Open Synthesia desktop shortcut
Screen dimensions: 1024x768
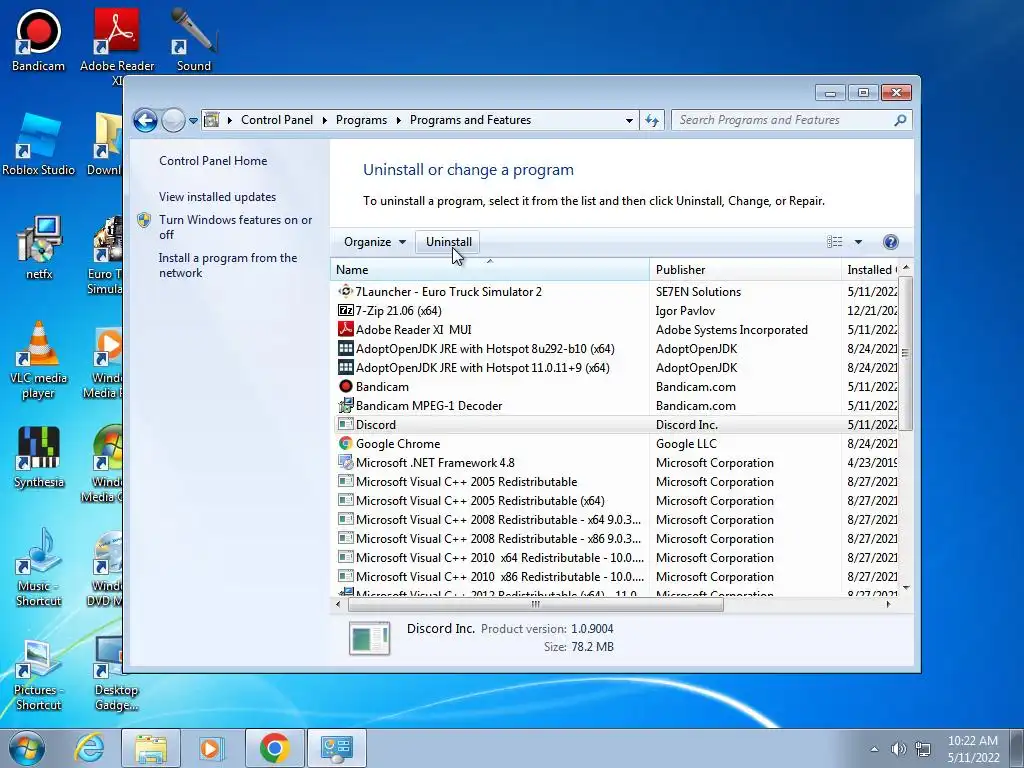[x=39, y=457]
